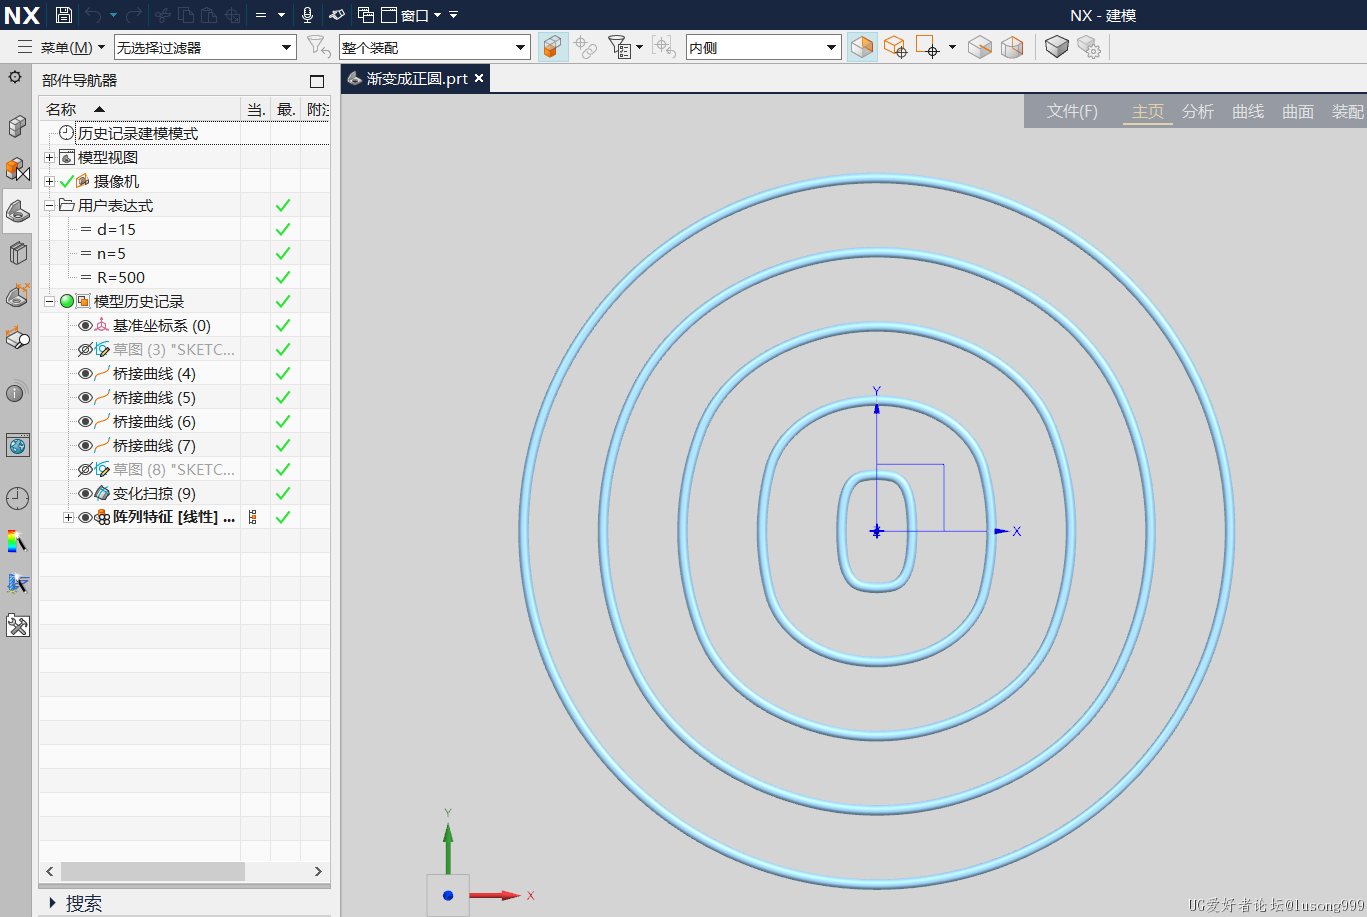Click the Redo arrow icon
Screen dimensions: 1367x917
[x=134, y=15]
